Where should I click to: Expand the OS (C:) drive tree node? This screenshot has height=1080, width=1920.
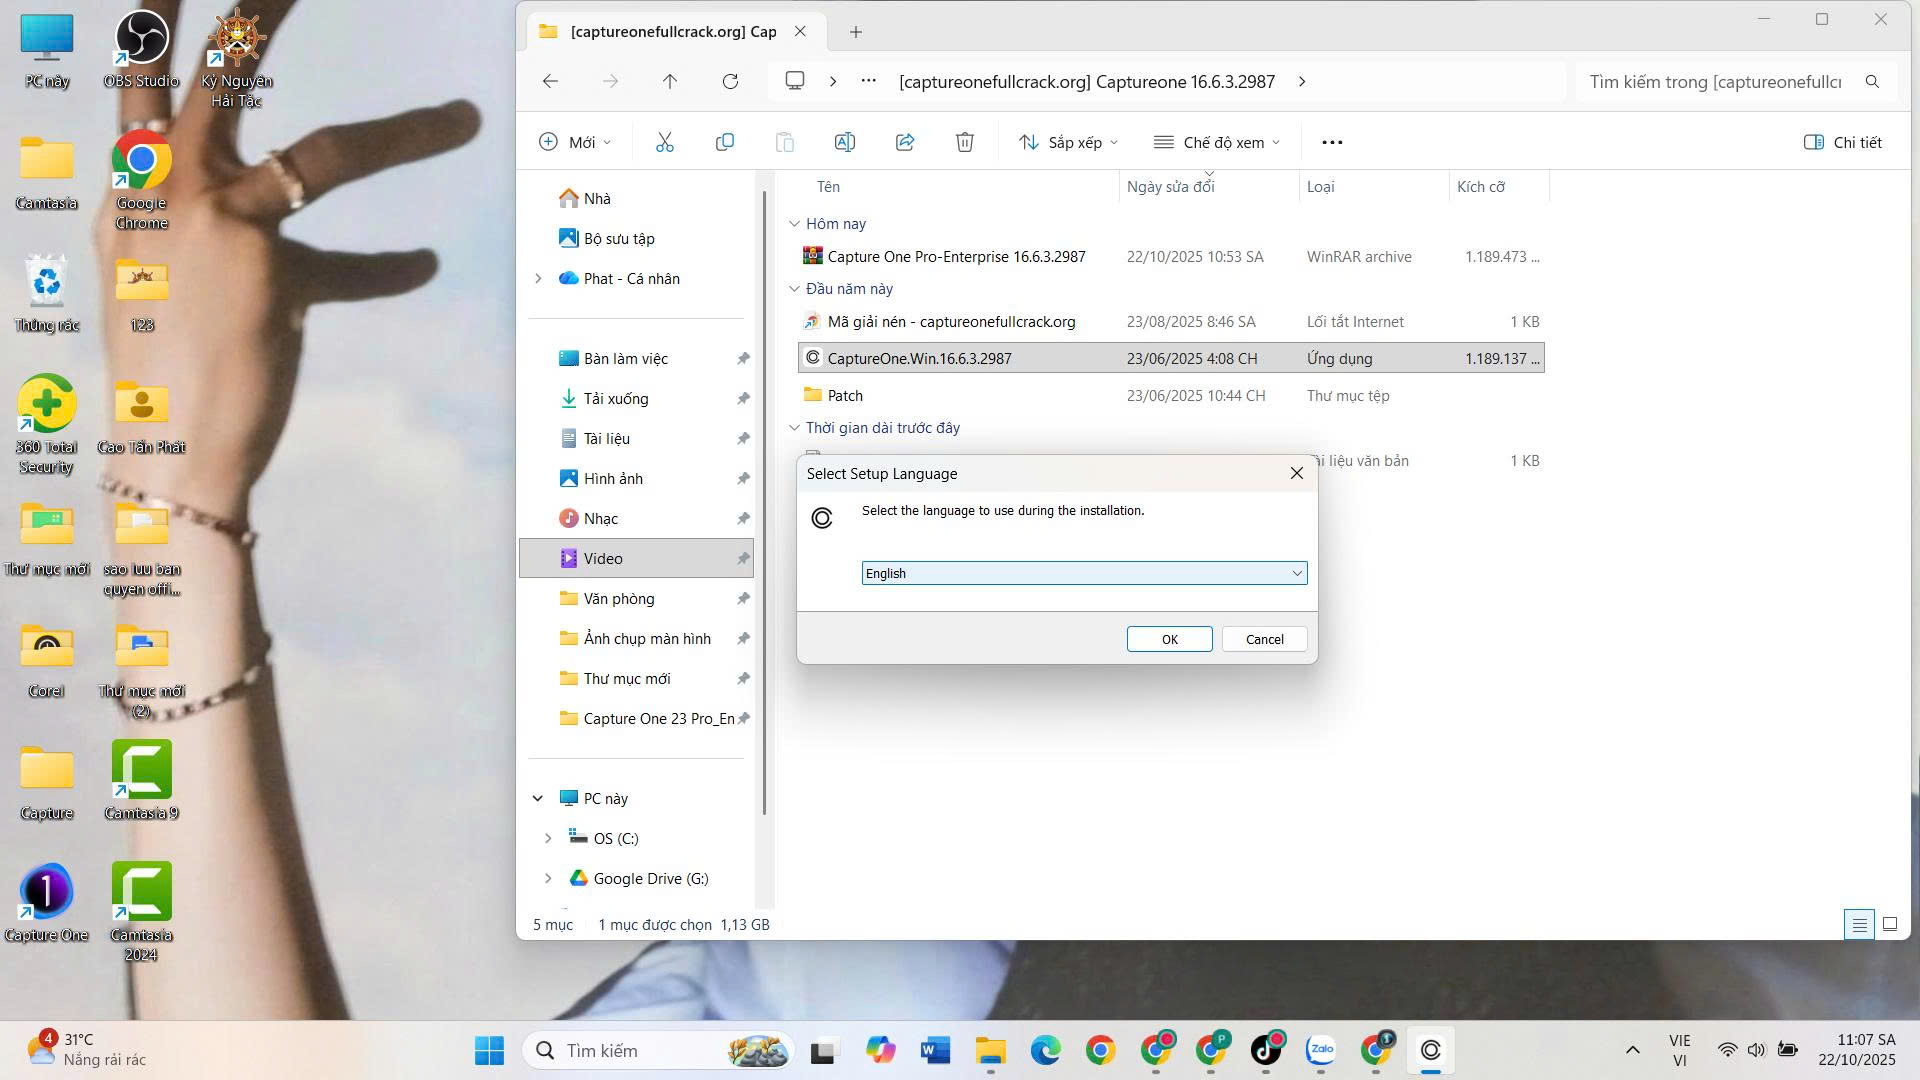click(548, 838)
